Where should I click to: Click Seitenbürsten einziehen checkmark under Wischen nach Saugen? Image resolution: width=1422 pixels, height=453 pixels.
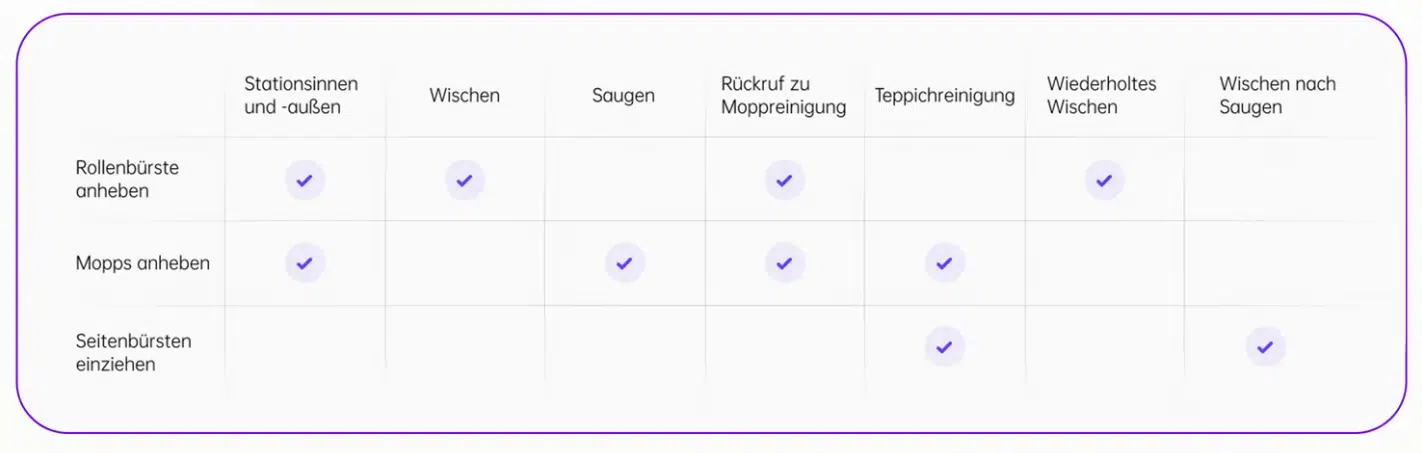pyautogui.click(x=1265, y=347)
